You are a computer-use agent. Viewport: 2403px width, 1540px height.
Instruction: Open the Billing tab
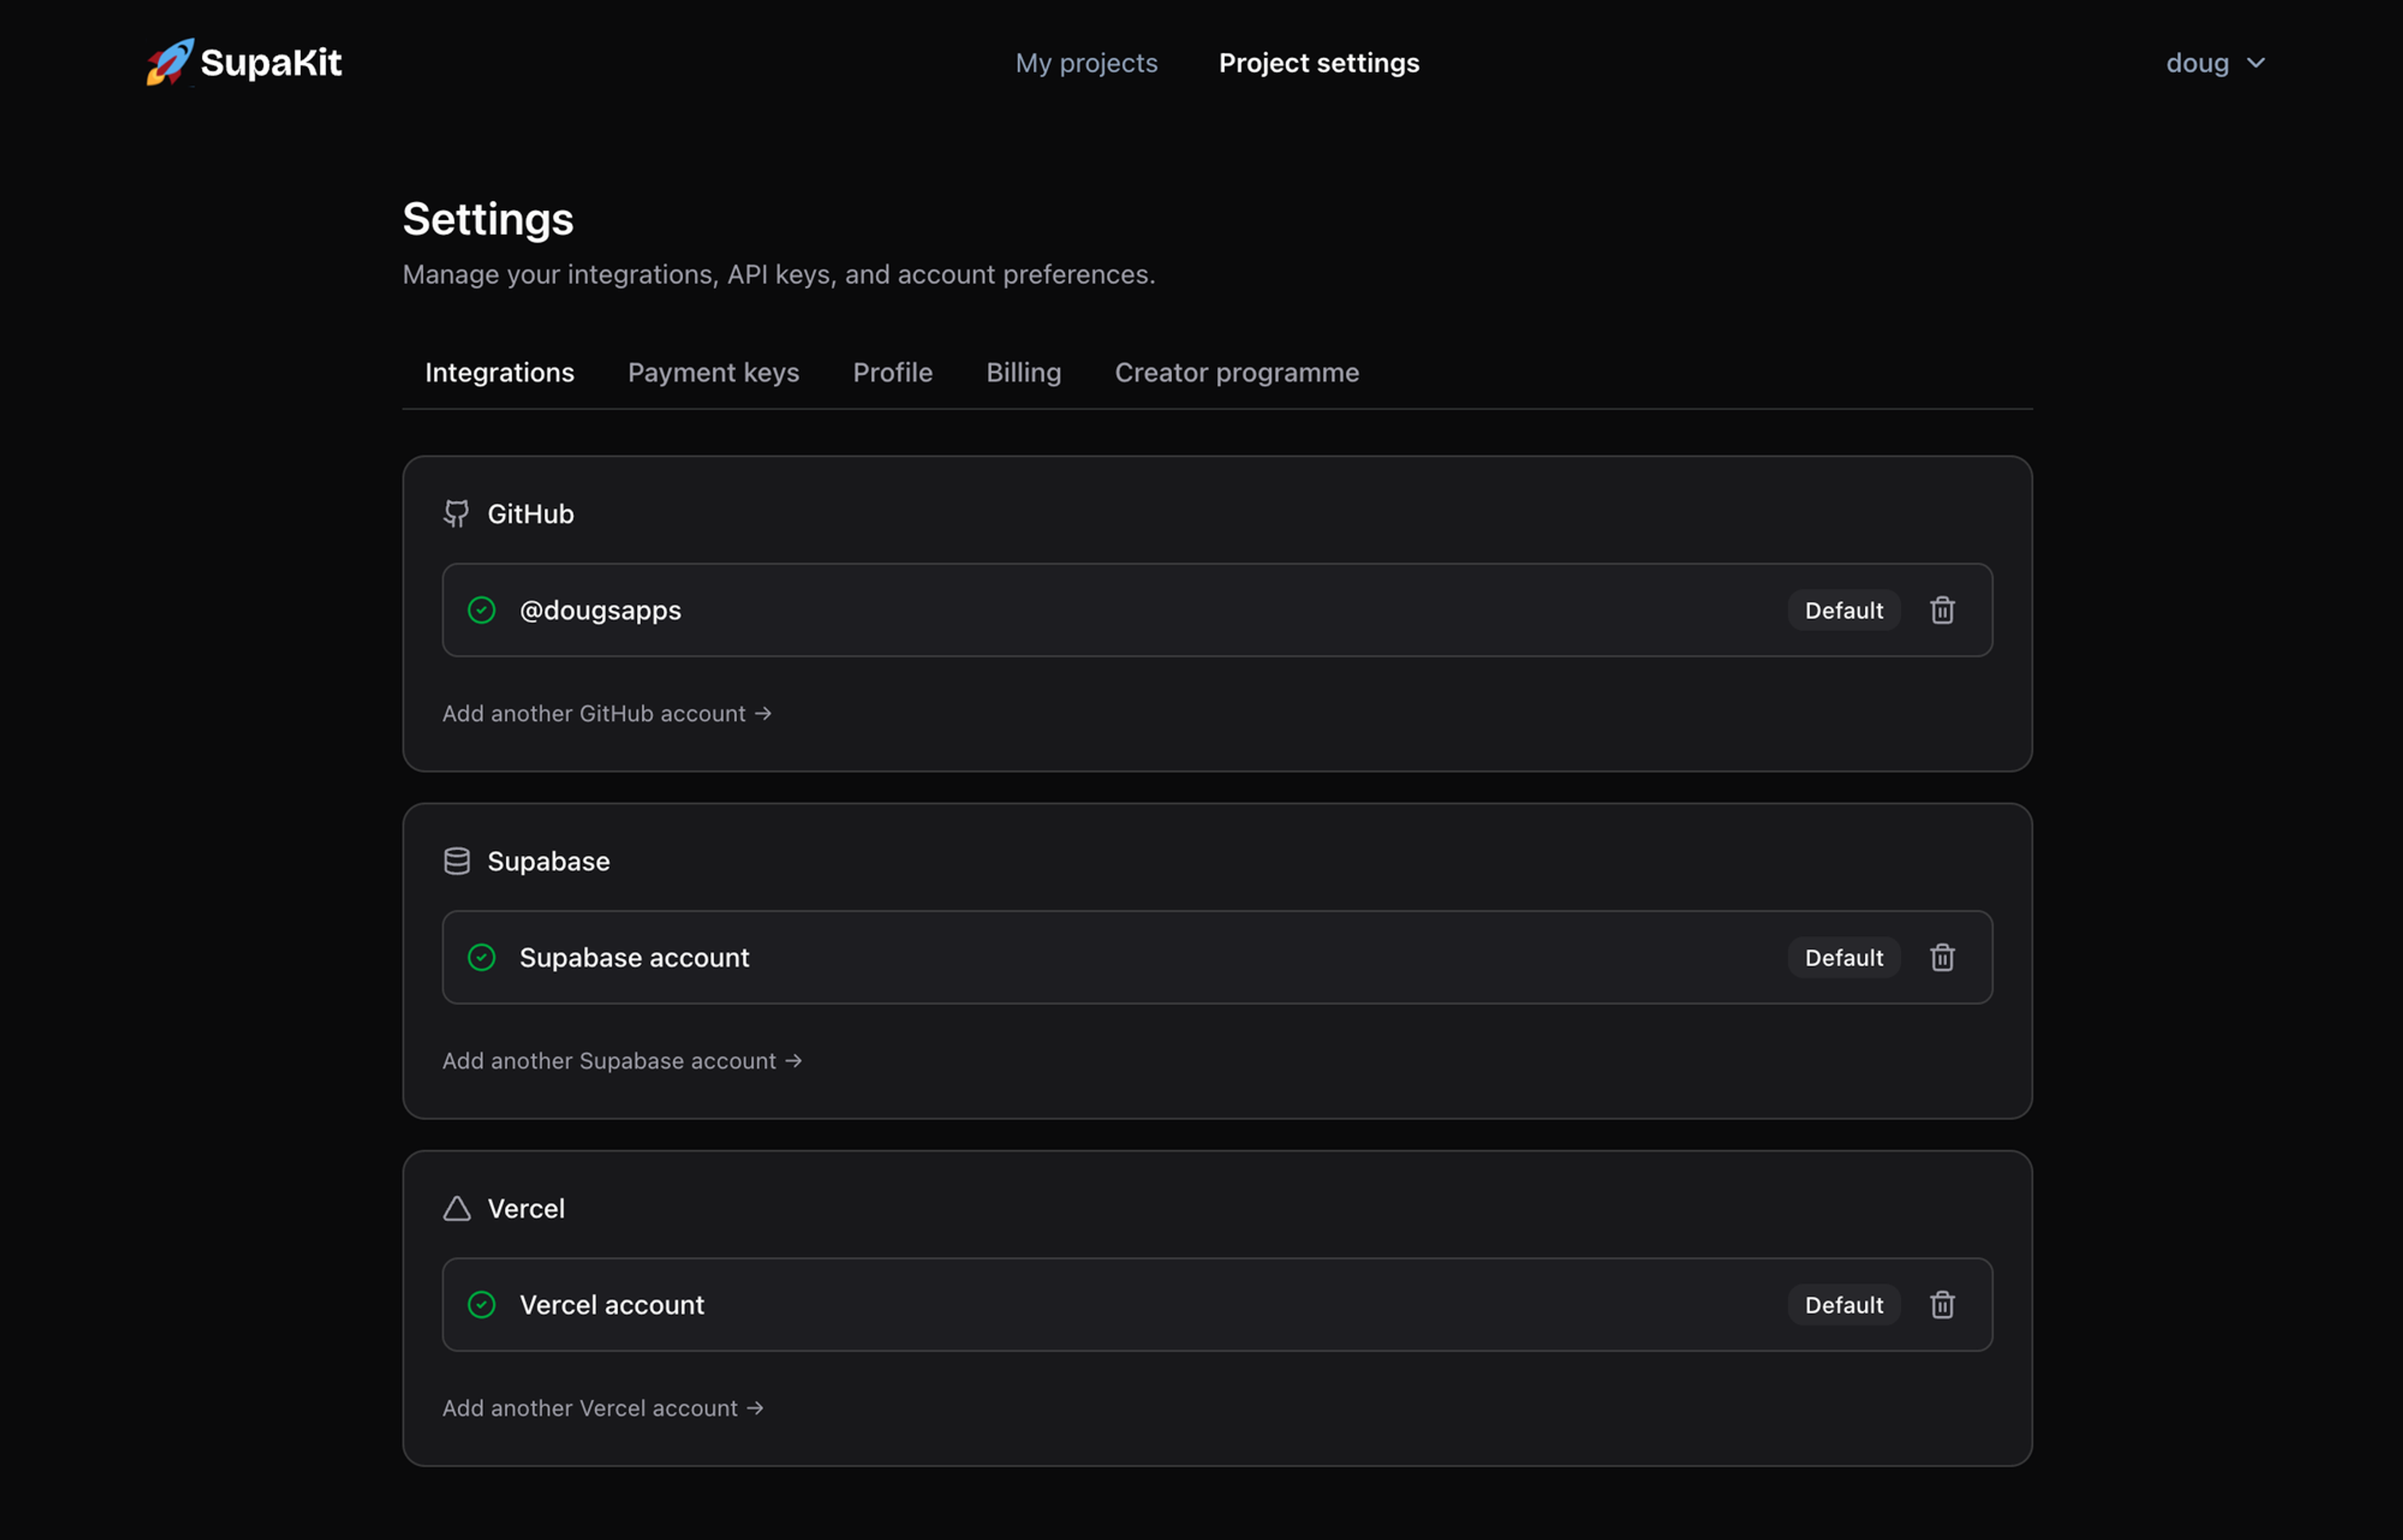1024,372
